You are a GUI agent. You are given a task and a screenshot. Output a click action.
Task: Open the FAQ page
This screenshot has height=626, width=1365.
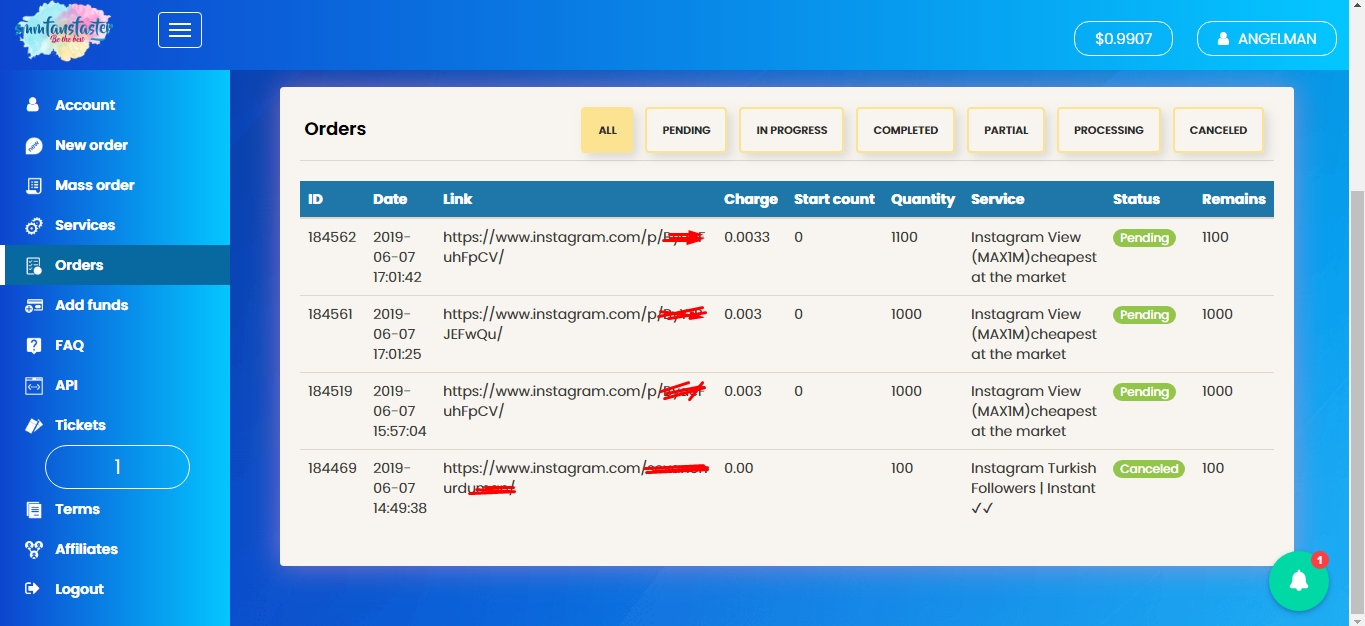click(69, 345)
